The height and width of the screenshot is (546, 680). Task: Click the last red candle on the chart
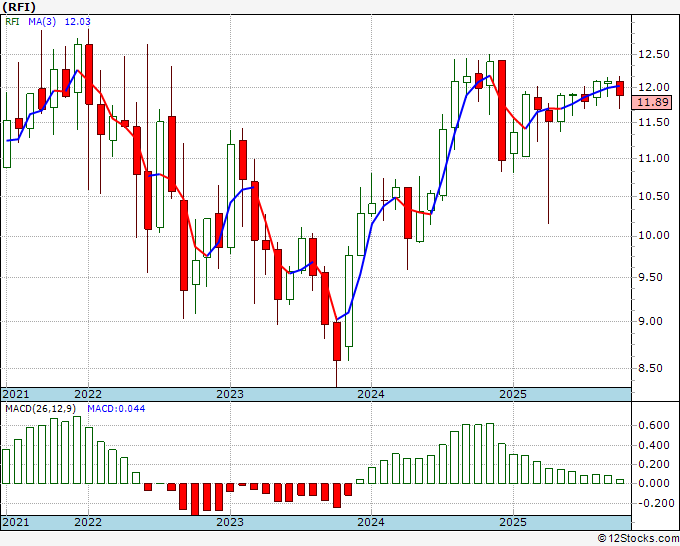pos(620,88)
